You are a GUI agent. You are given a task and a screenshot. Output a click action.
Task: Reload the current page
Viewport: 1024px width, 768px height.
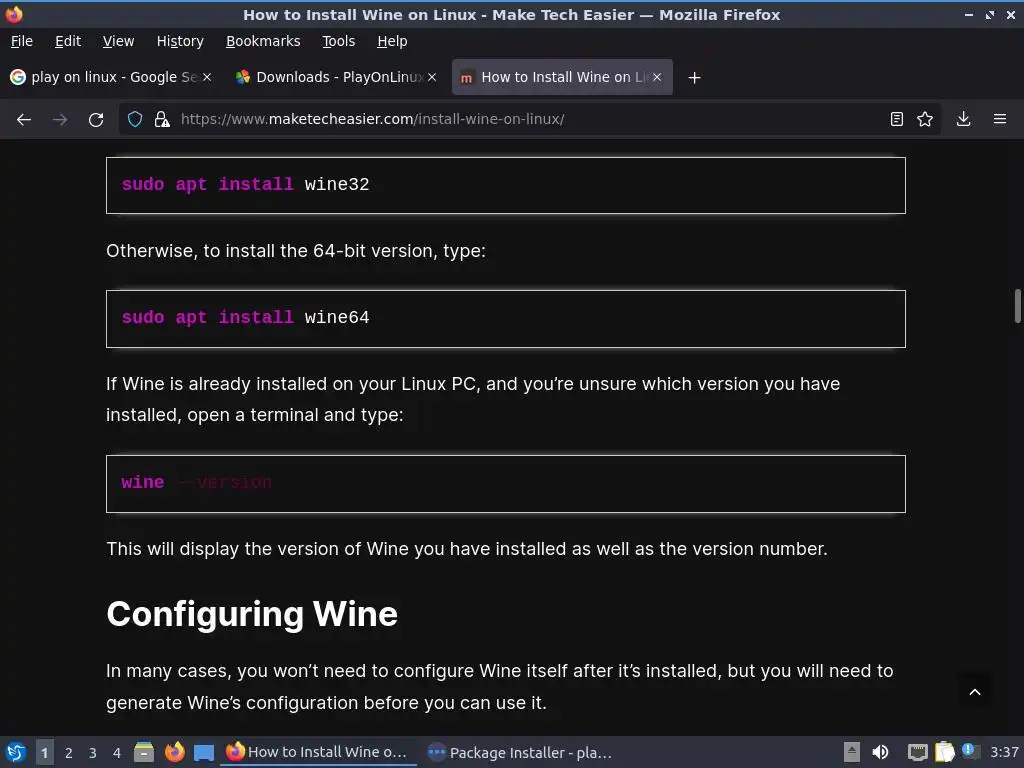[x=96, y=120]
